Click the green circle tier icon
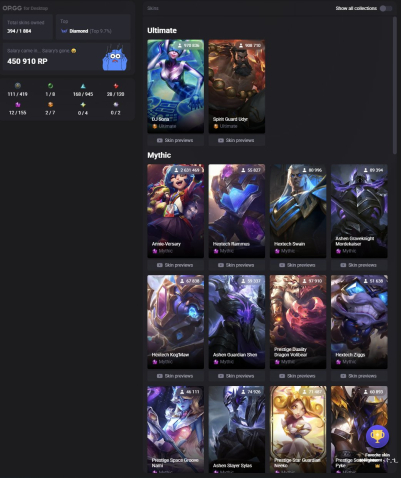The height and width of the screenshot is (478, 401). point(50,86)
